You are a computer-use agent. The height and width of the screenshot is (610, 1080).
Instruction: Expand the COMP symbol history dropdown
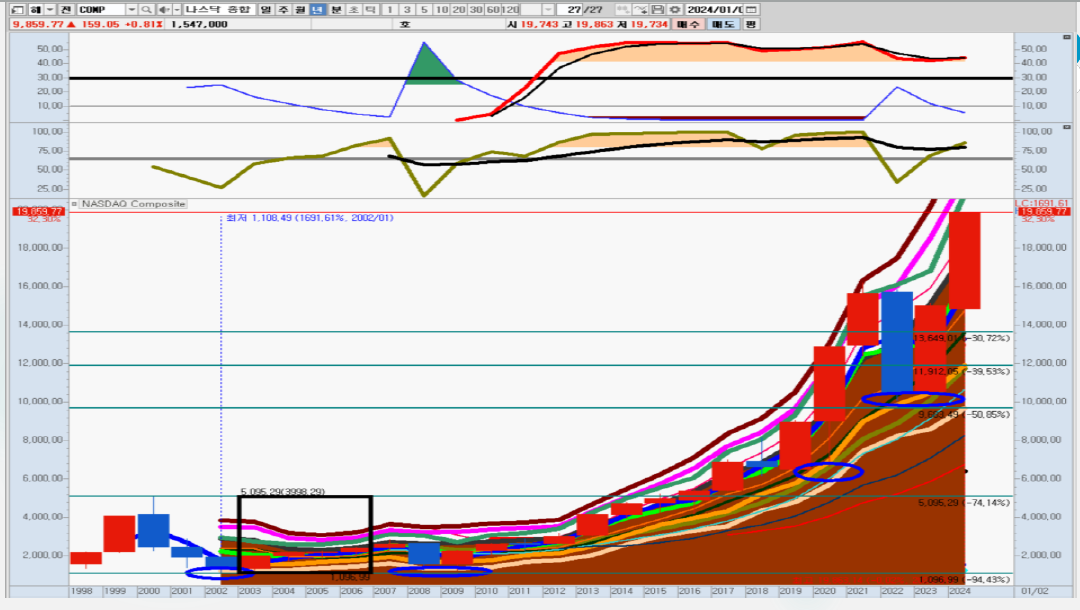pos(131,10)
